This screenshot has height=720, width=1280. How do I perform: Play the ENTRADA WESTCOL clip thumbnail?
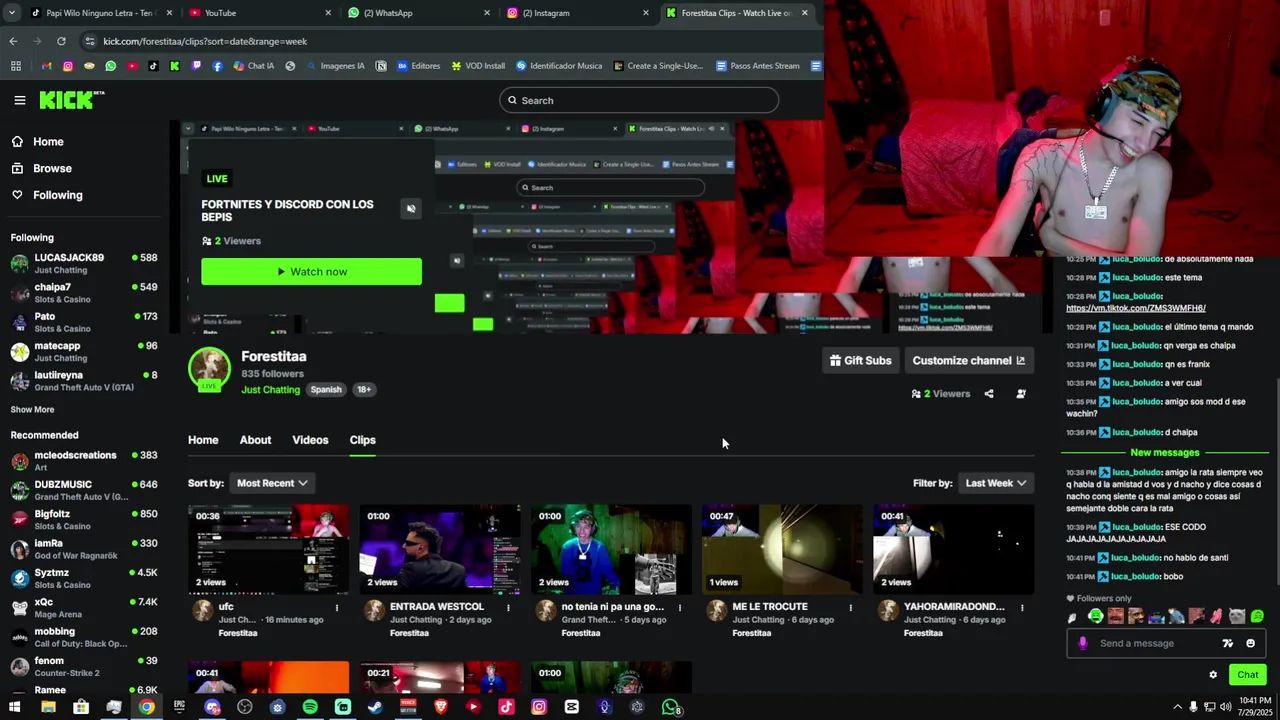pos(440,549)
